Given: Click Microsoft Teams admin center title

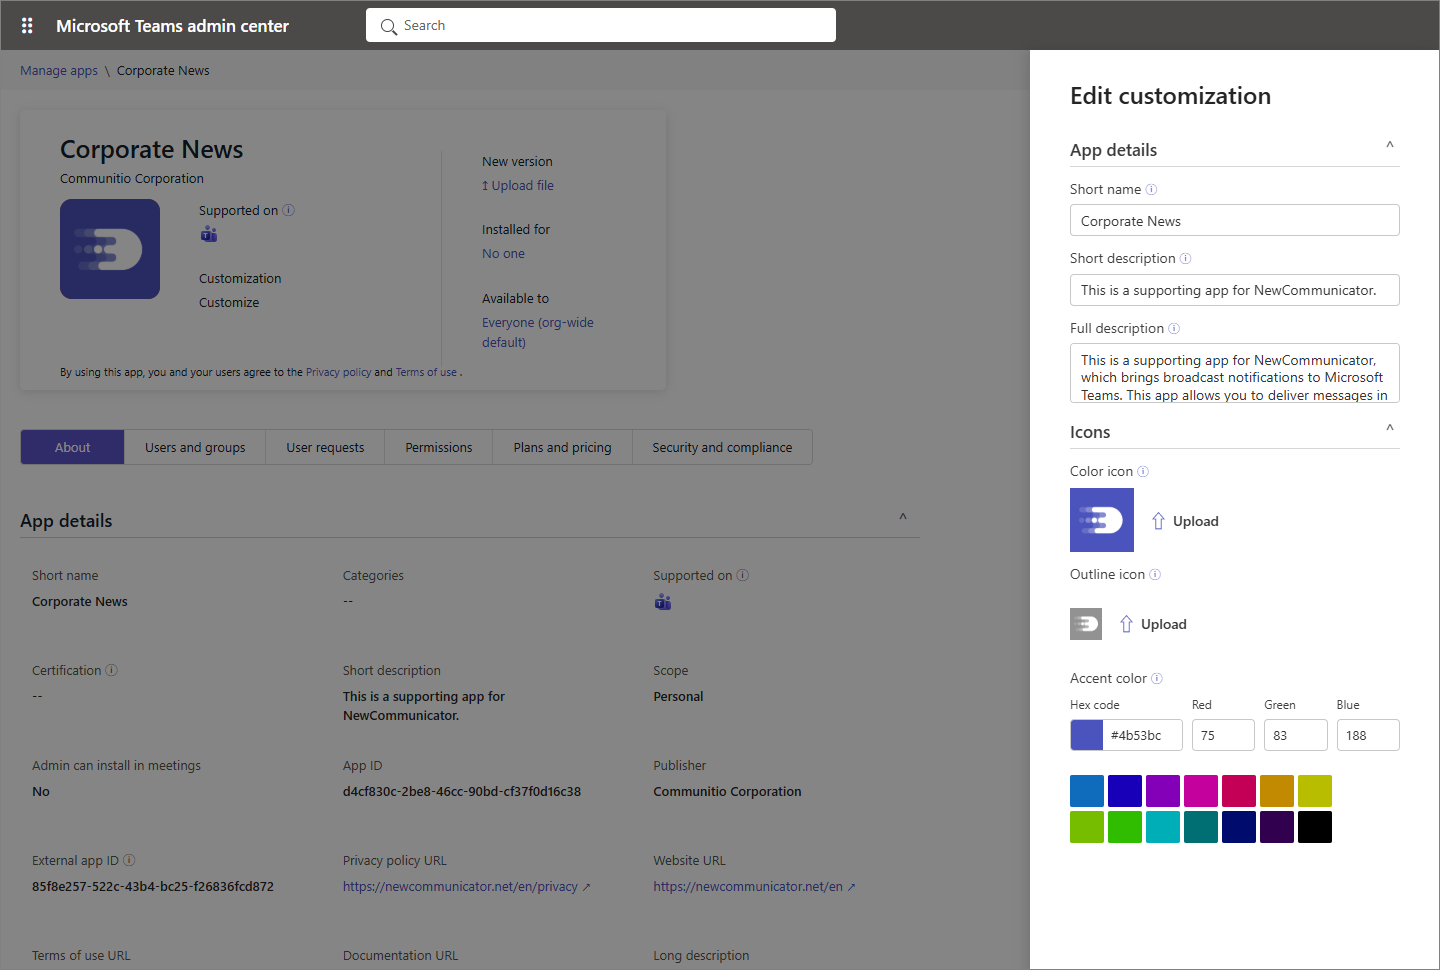Looking at the screenshot, I should coord(172,26).
